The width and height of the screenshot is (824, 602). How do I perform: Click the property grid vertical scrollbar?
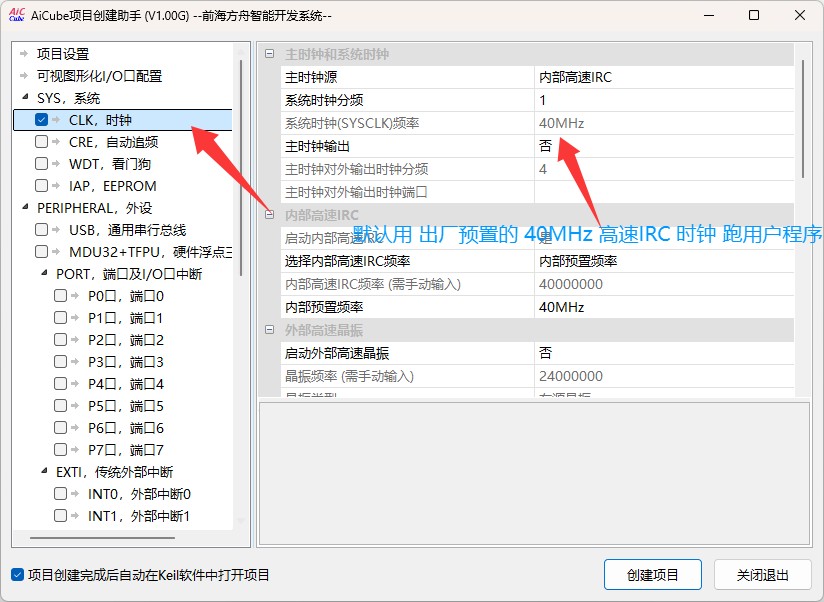(802, 119)
